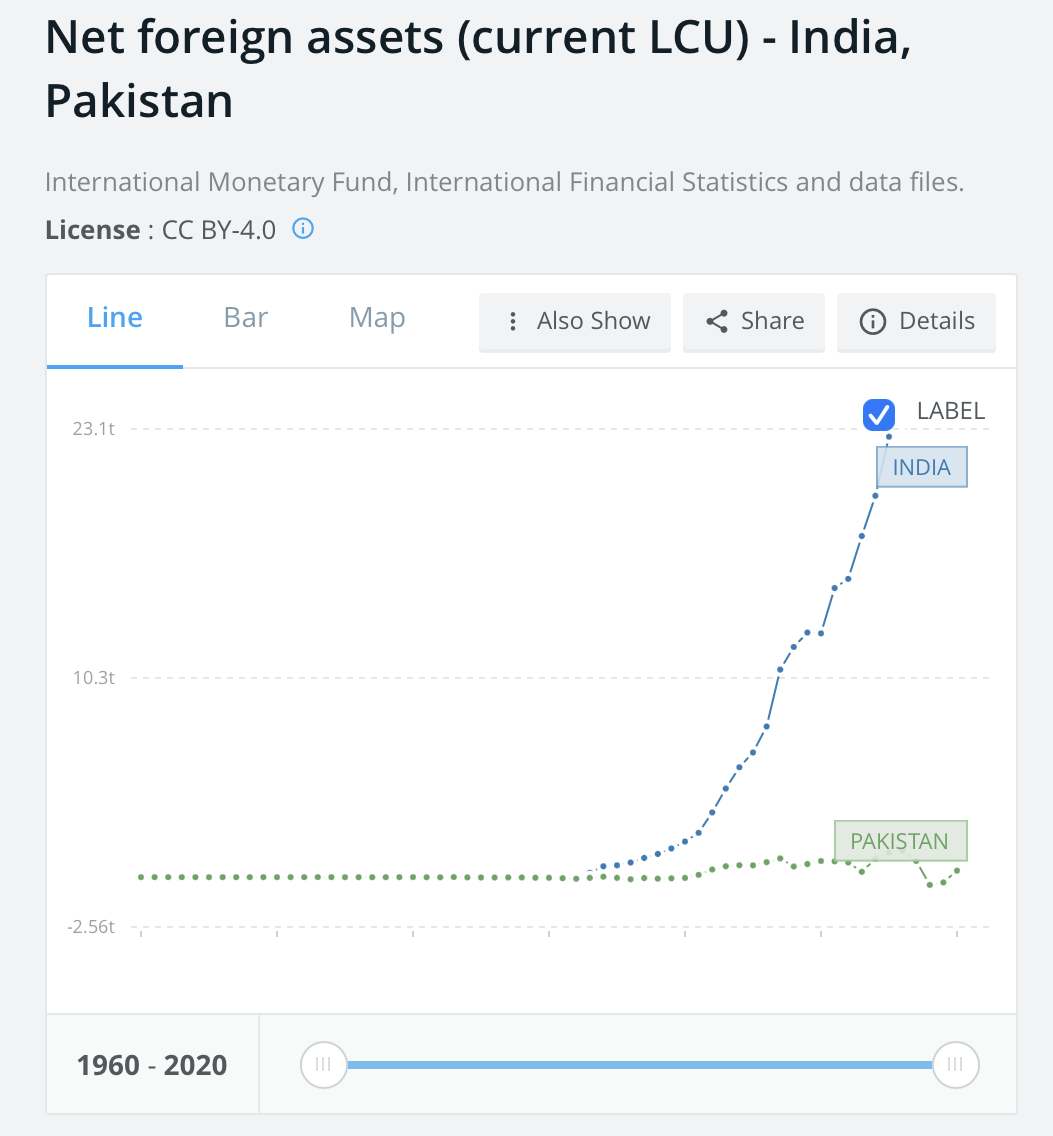The width and height of the screenshot is (1053, 1136).
Task: Uncheck the LABEL checkbox
Action: click(878, 414)
